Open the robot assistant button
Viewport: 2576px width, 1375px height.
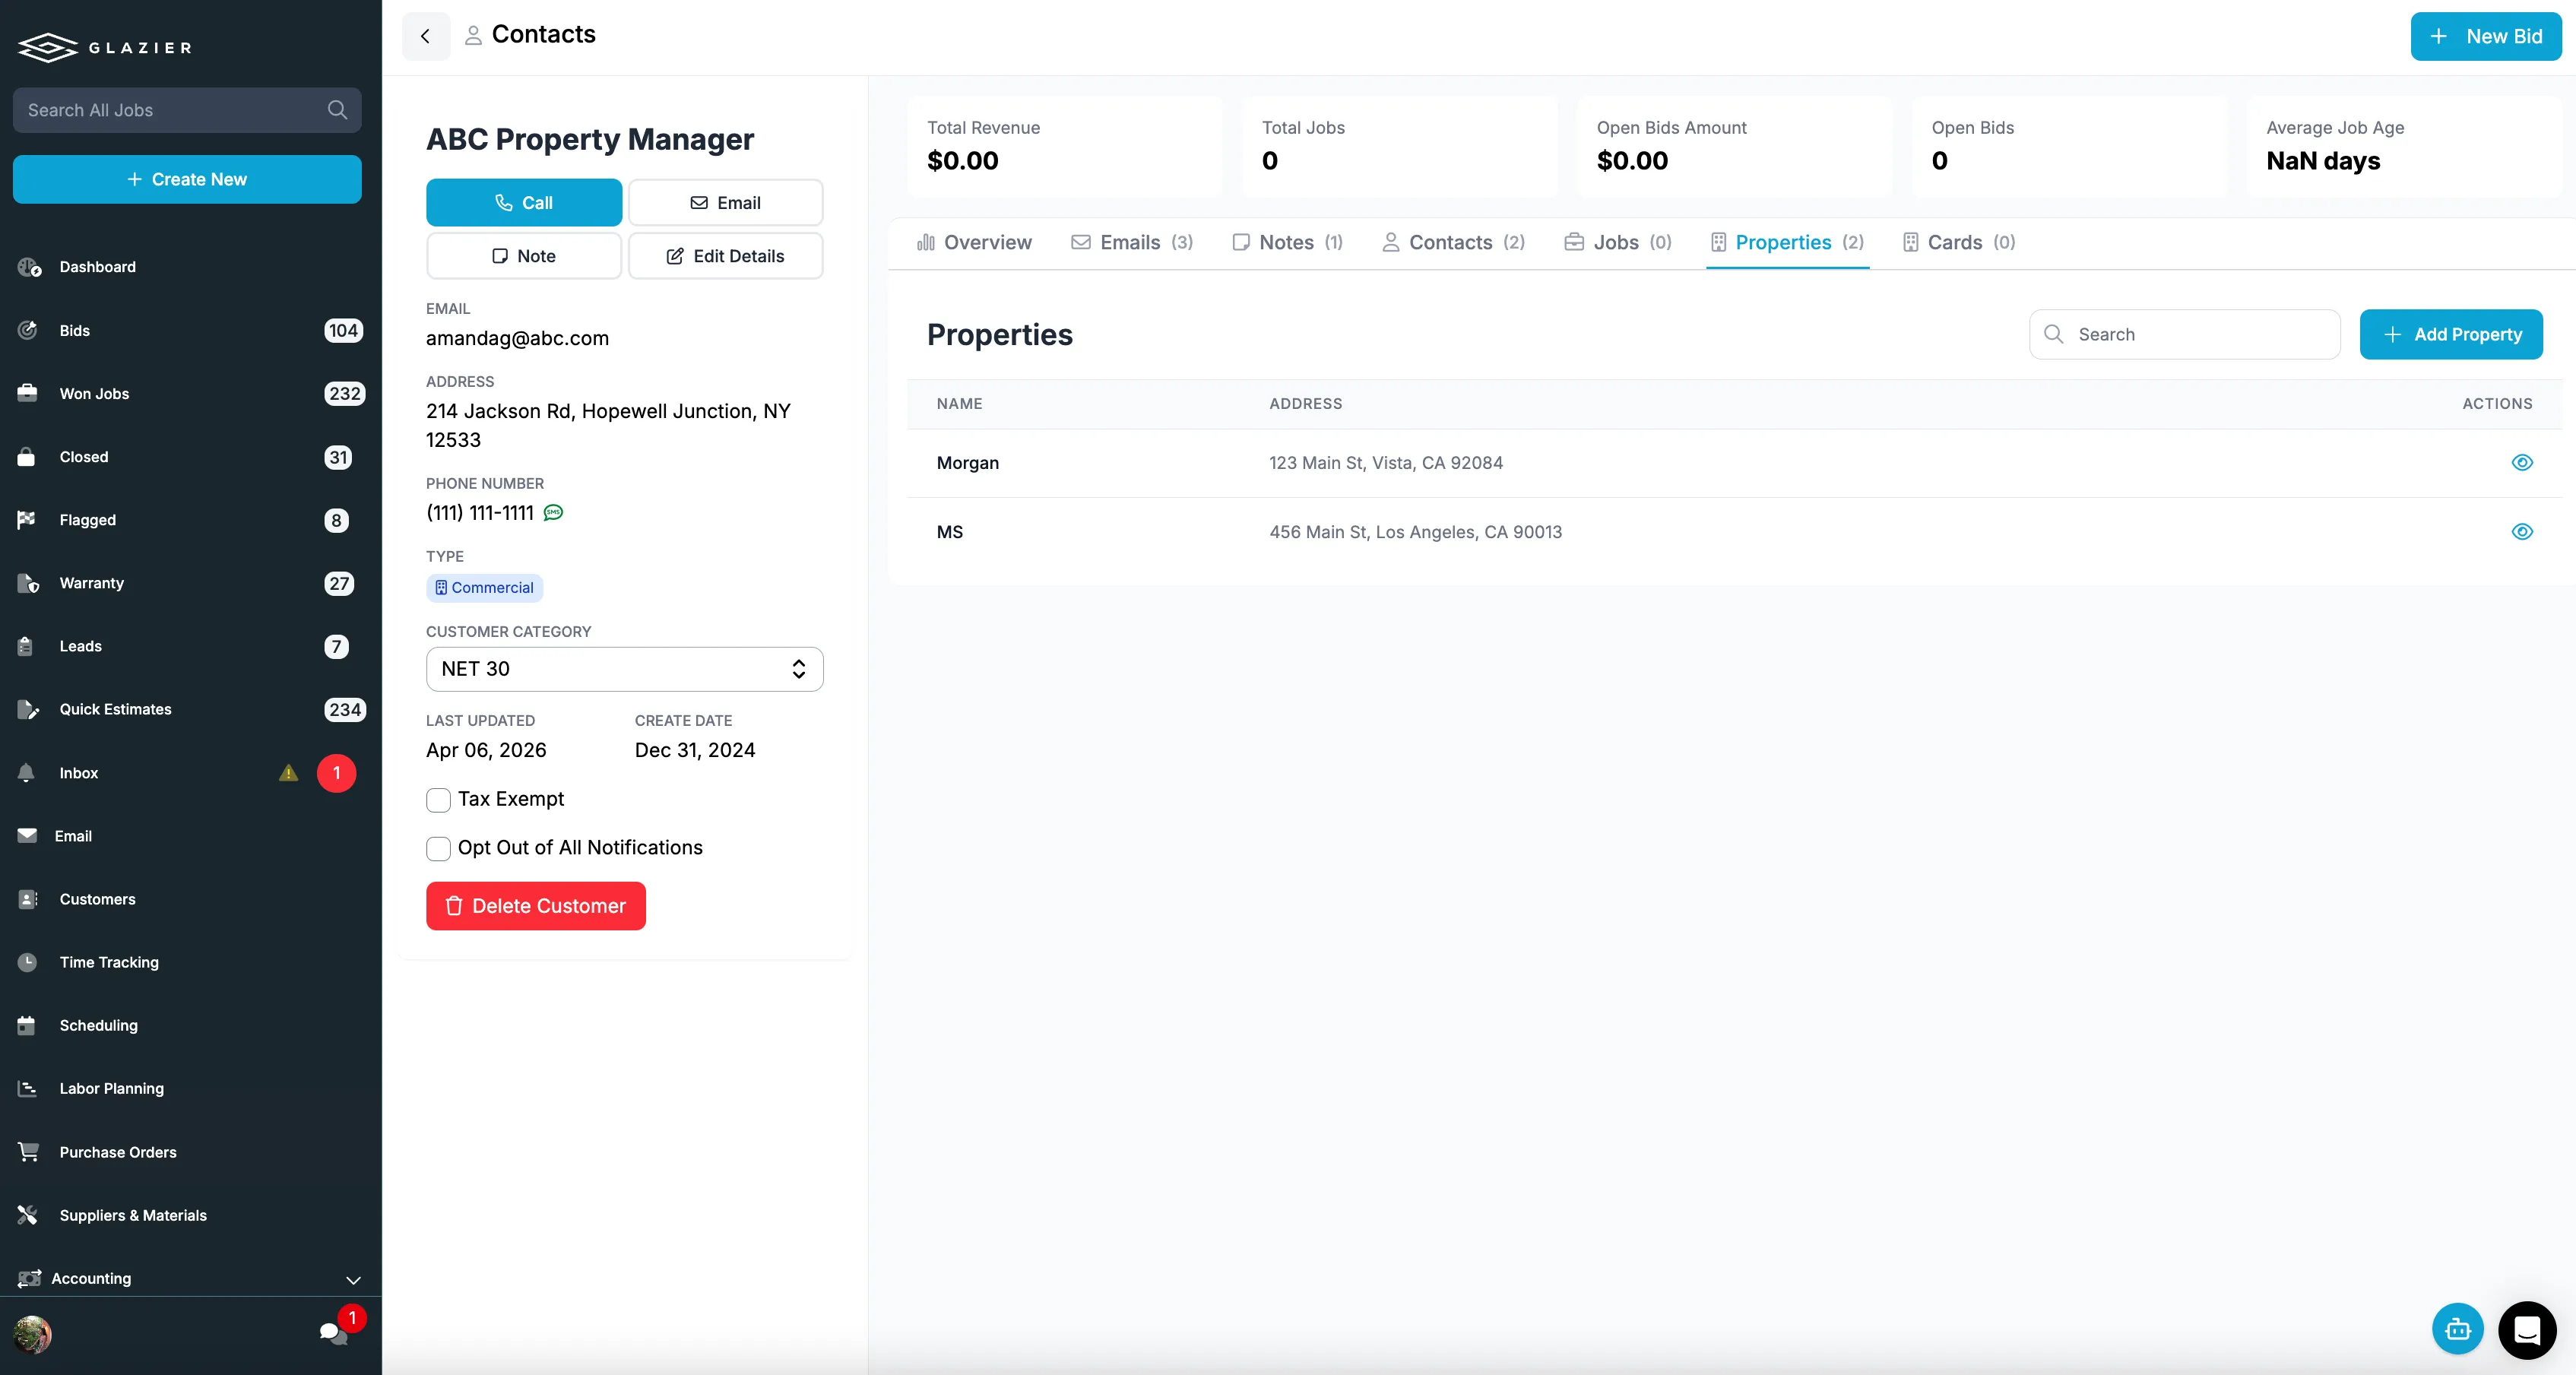[2457, 1329]
